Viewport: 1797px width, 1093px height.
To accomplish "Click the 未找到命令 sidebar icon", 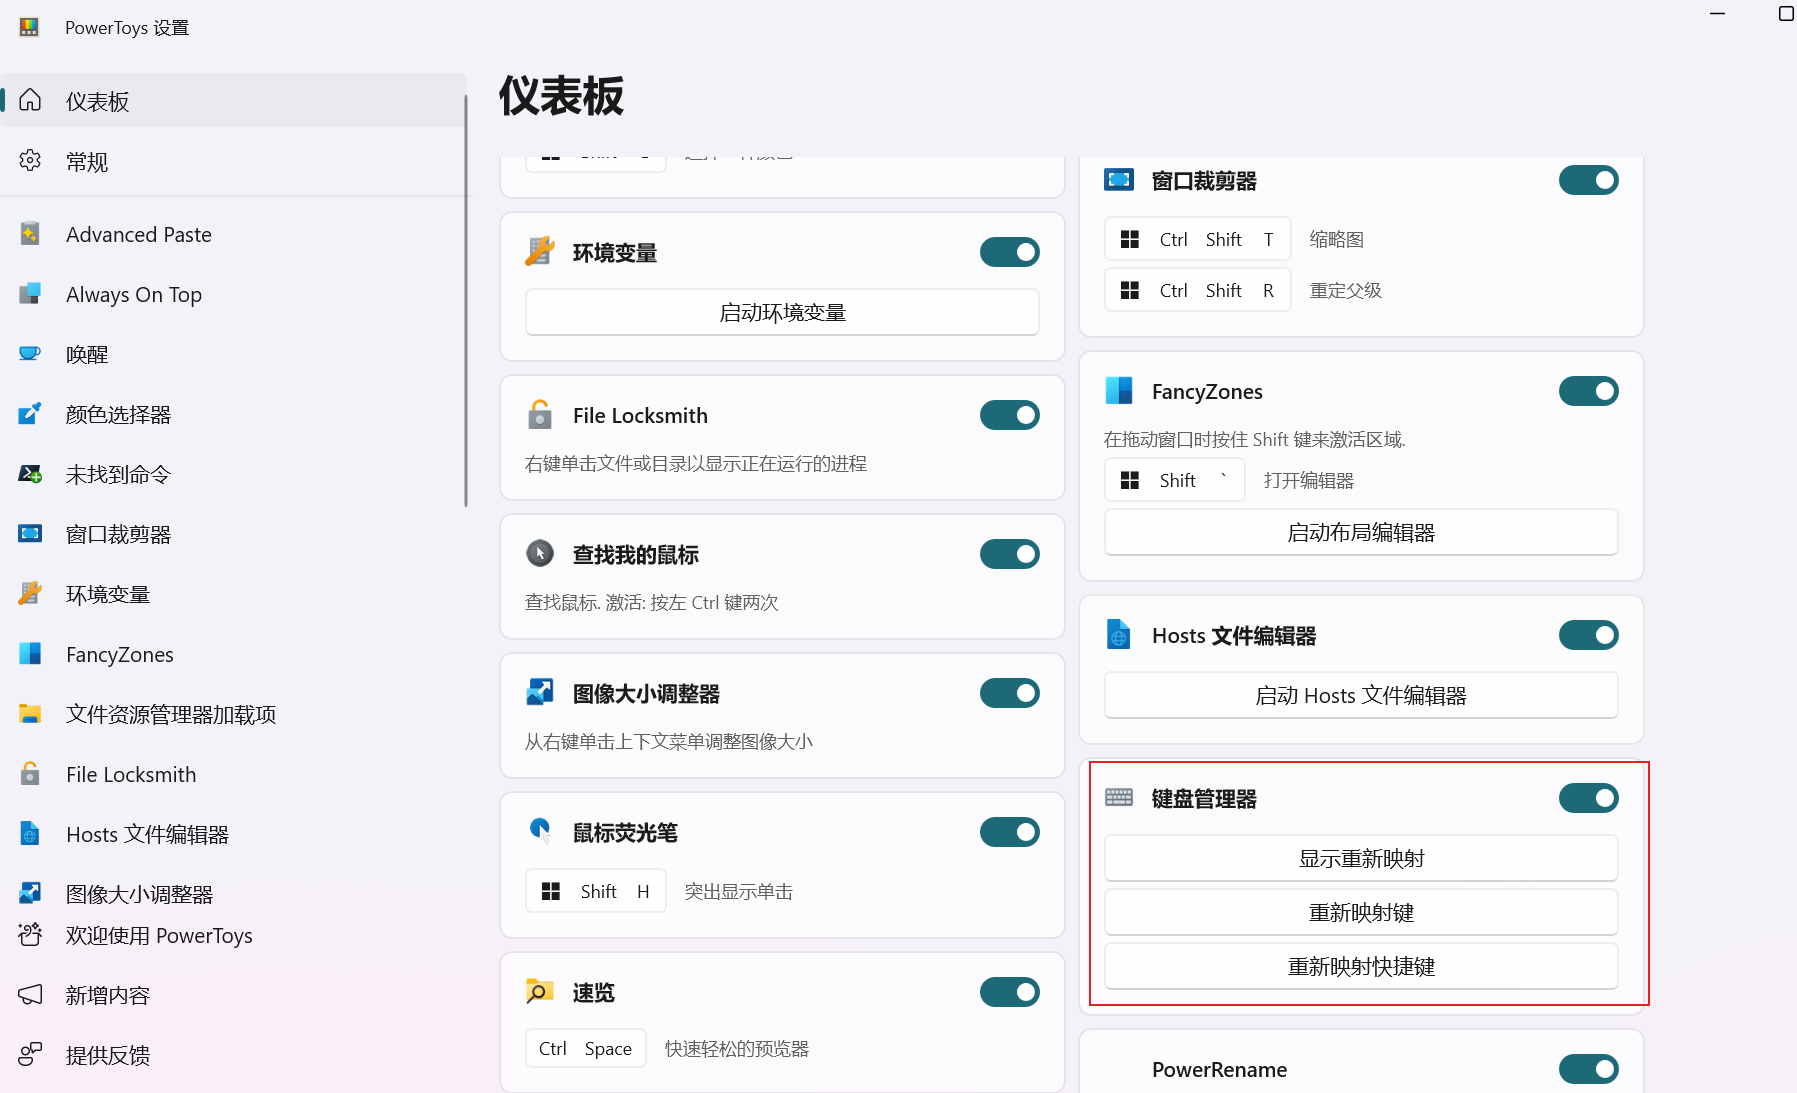I will [30, 474].
